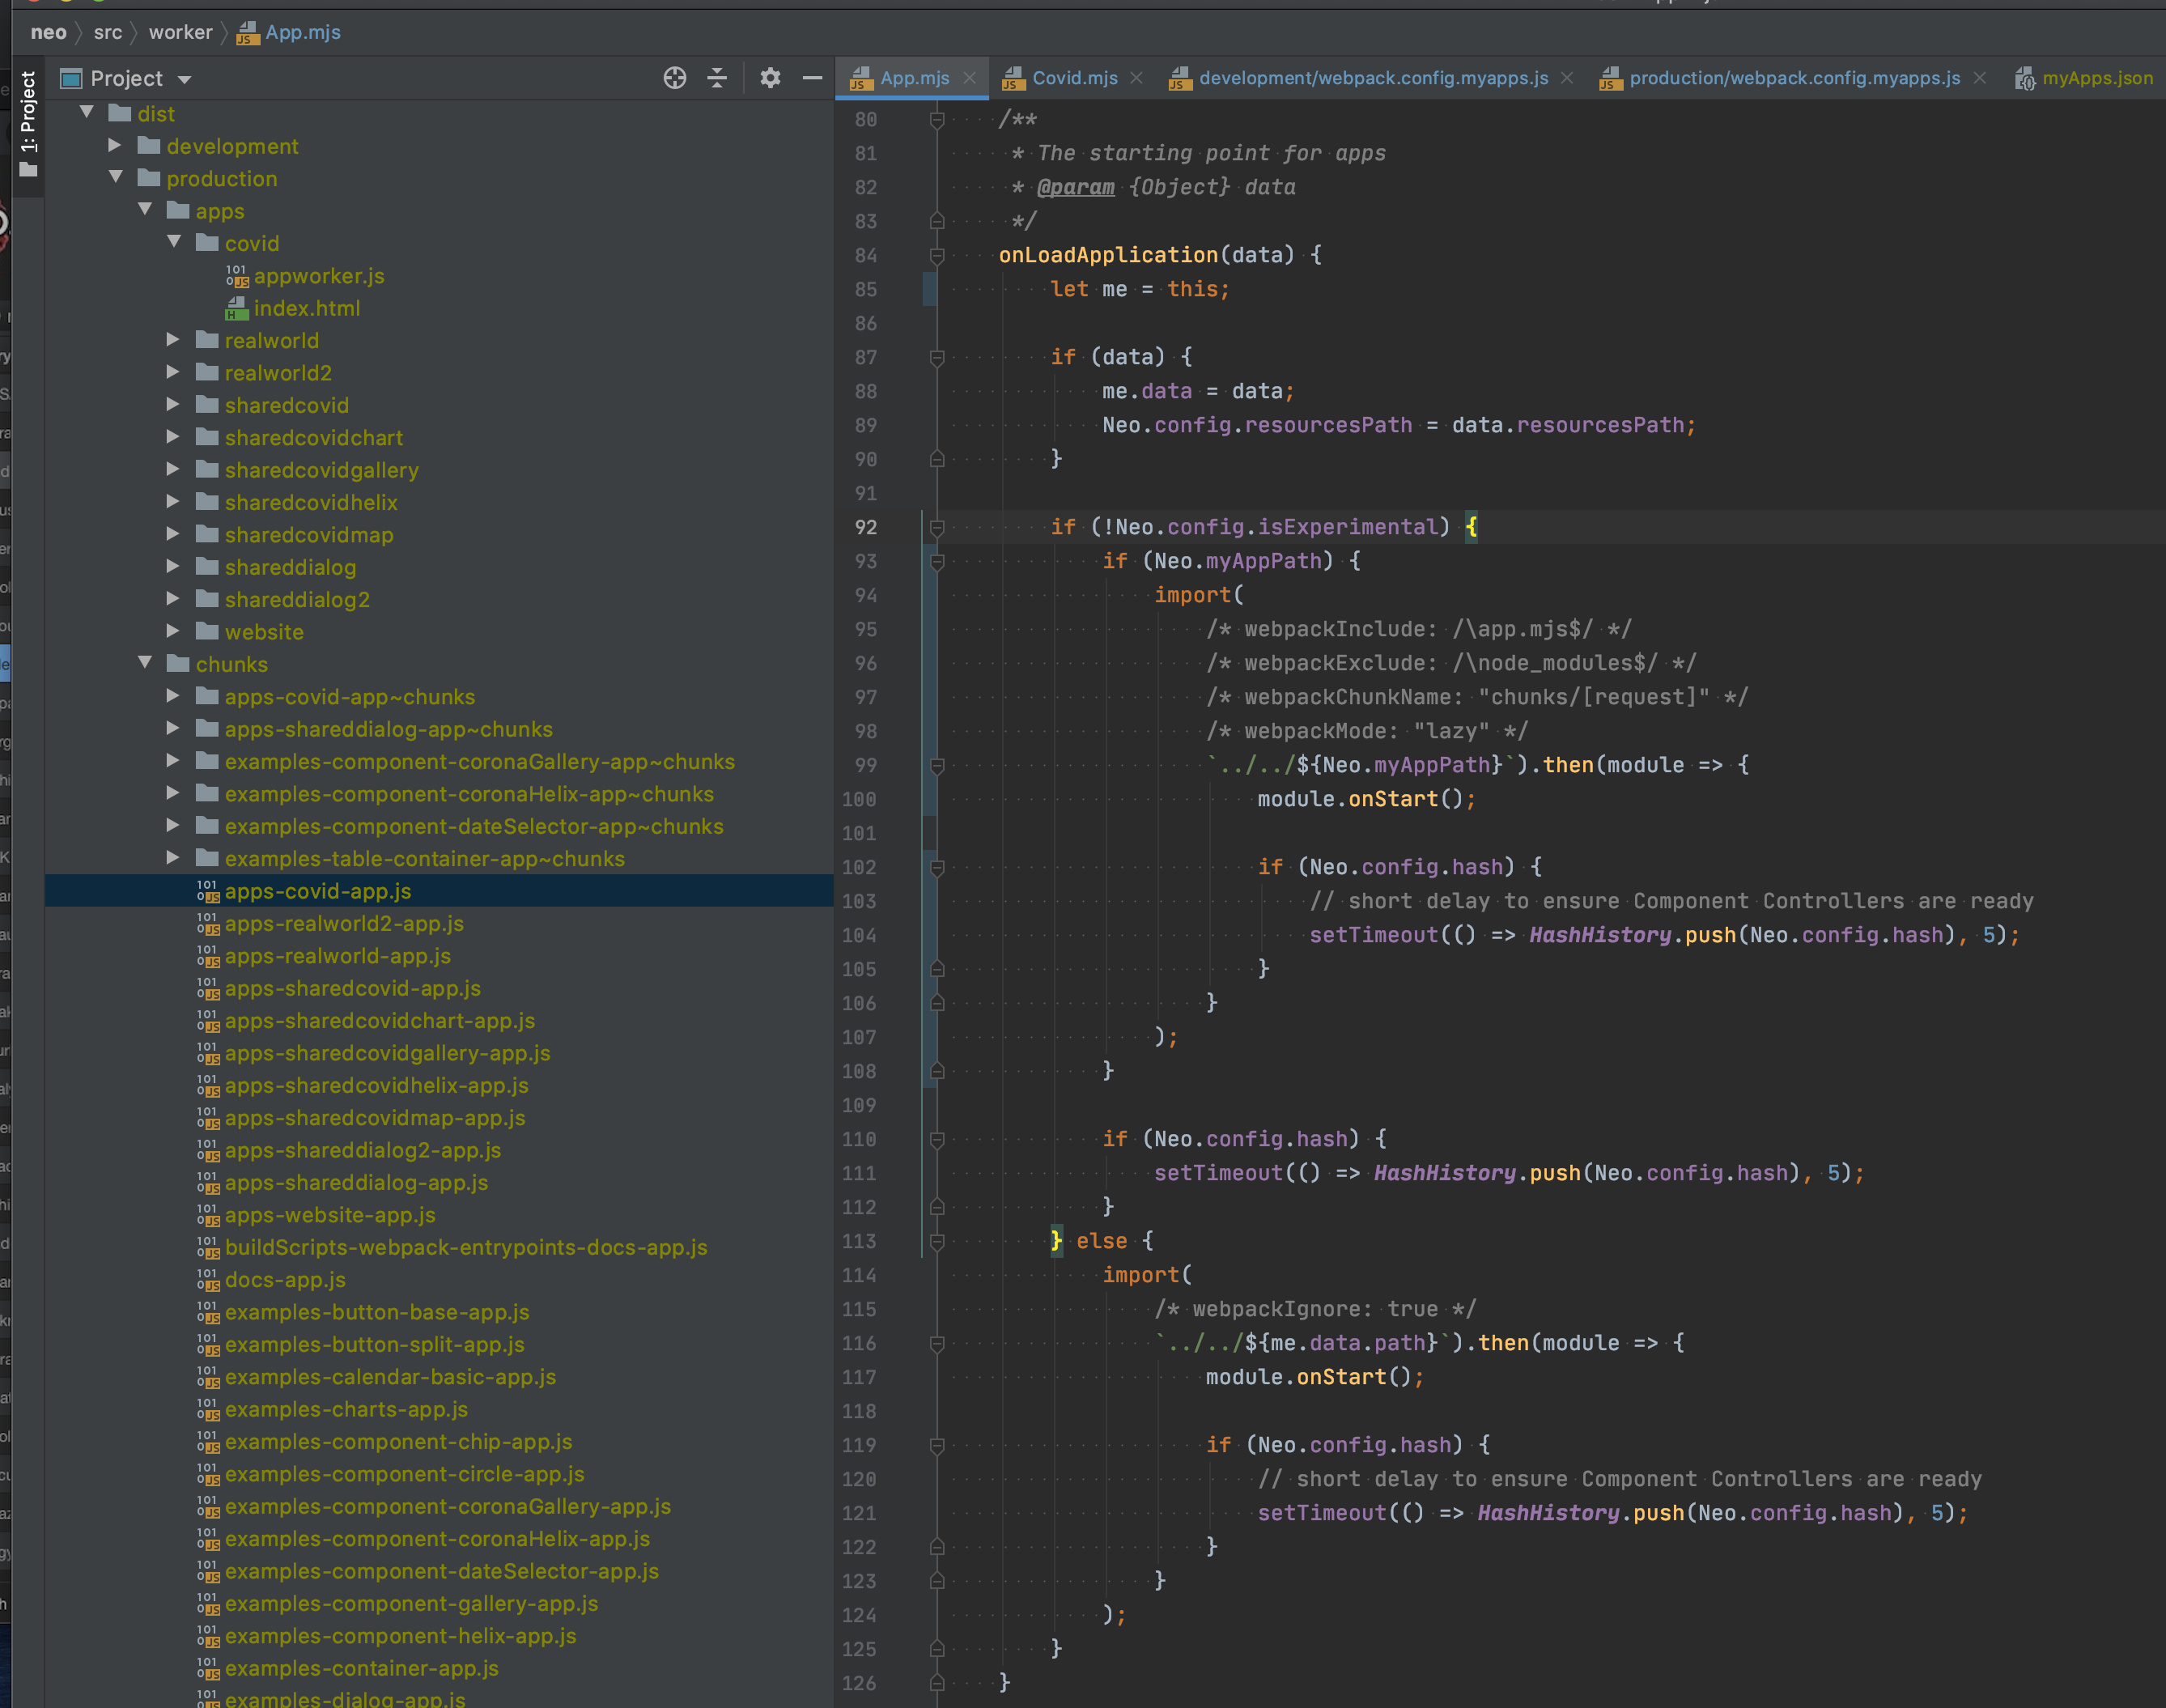Expand the development folder
Screen dimensions: 2166x1708
click(x=115, y=146)
